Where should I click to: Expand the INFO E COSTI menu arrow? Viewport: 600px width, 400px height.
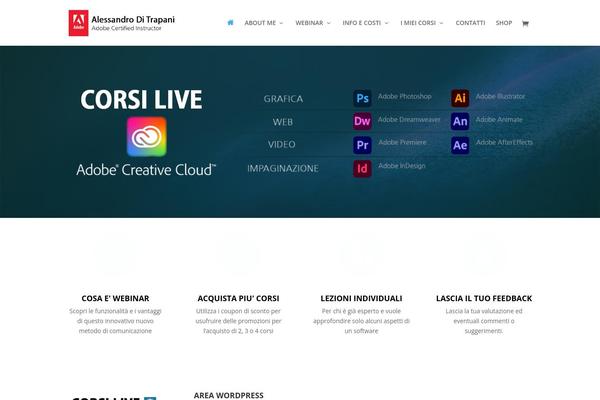point(386,23)
